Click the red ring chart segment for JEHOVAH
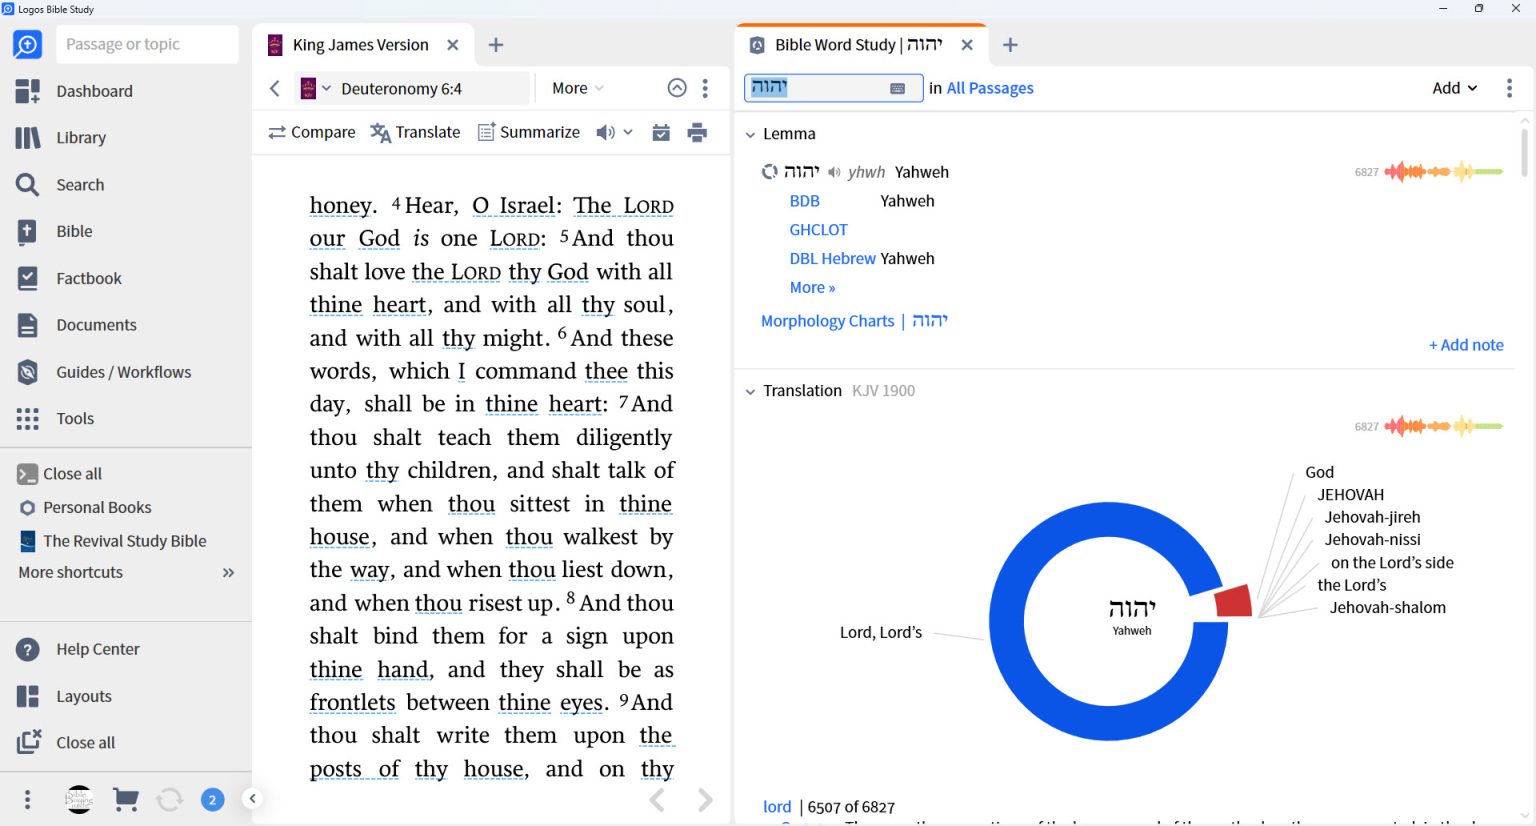Viewport: 1536px width, 826px height. [1231, 600]
